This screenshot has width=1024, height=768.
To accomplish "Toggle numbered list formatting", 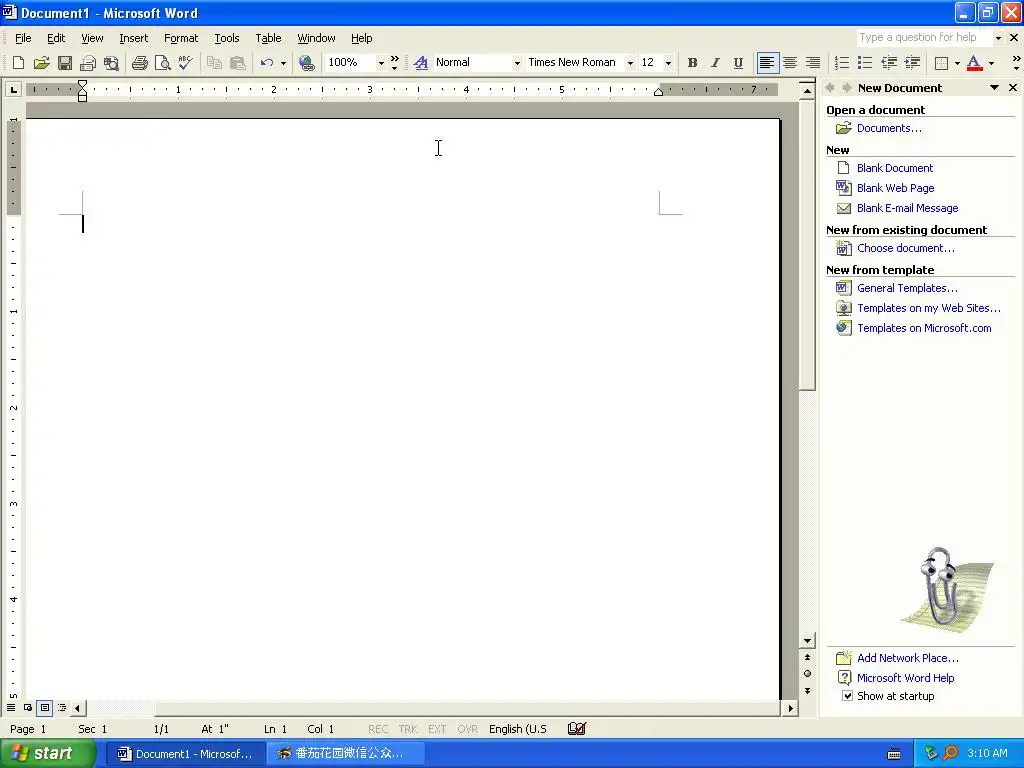I will pyautogui.click(x=842, y=63).
